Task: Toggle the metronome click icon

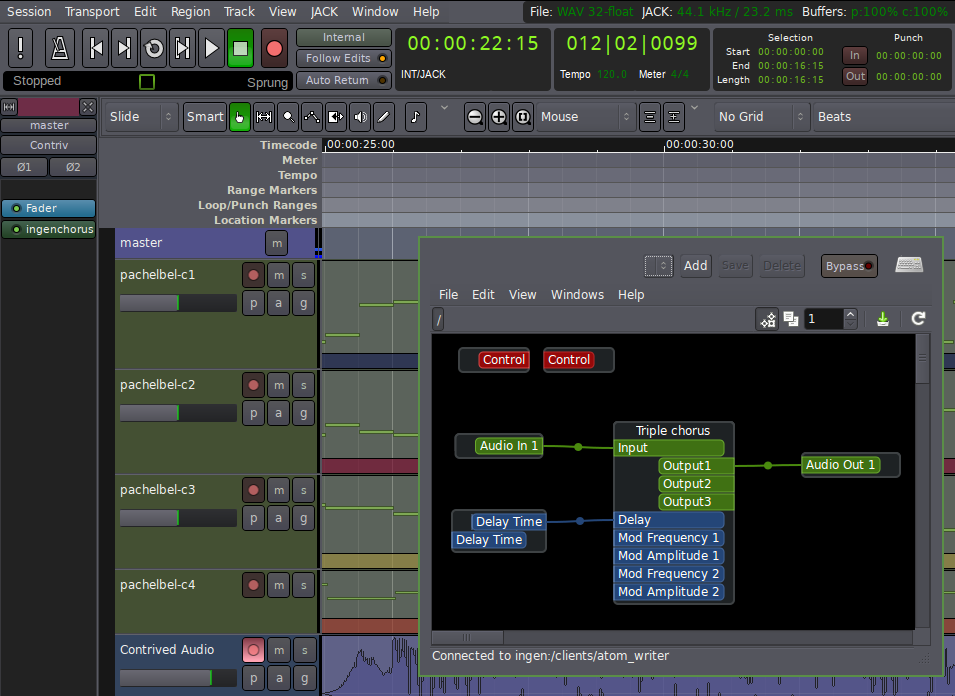Action: click(60, 47)
